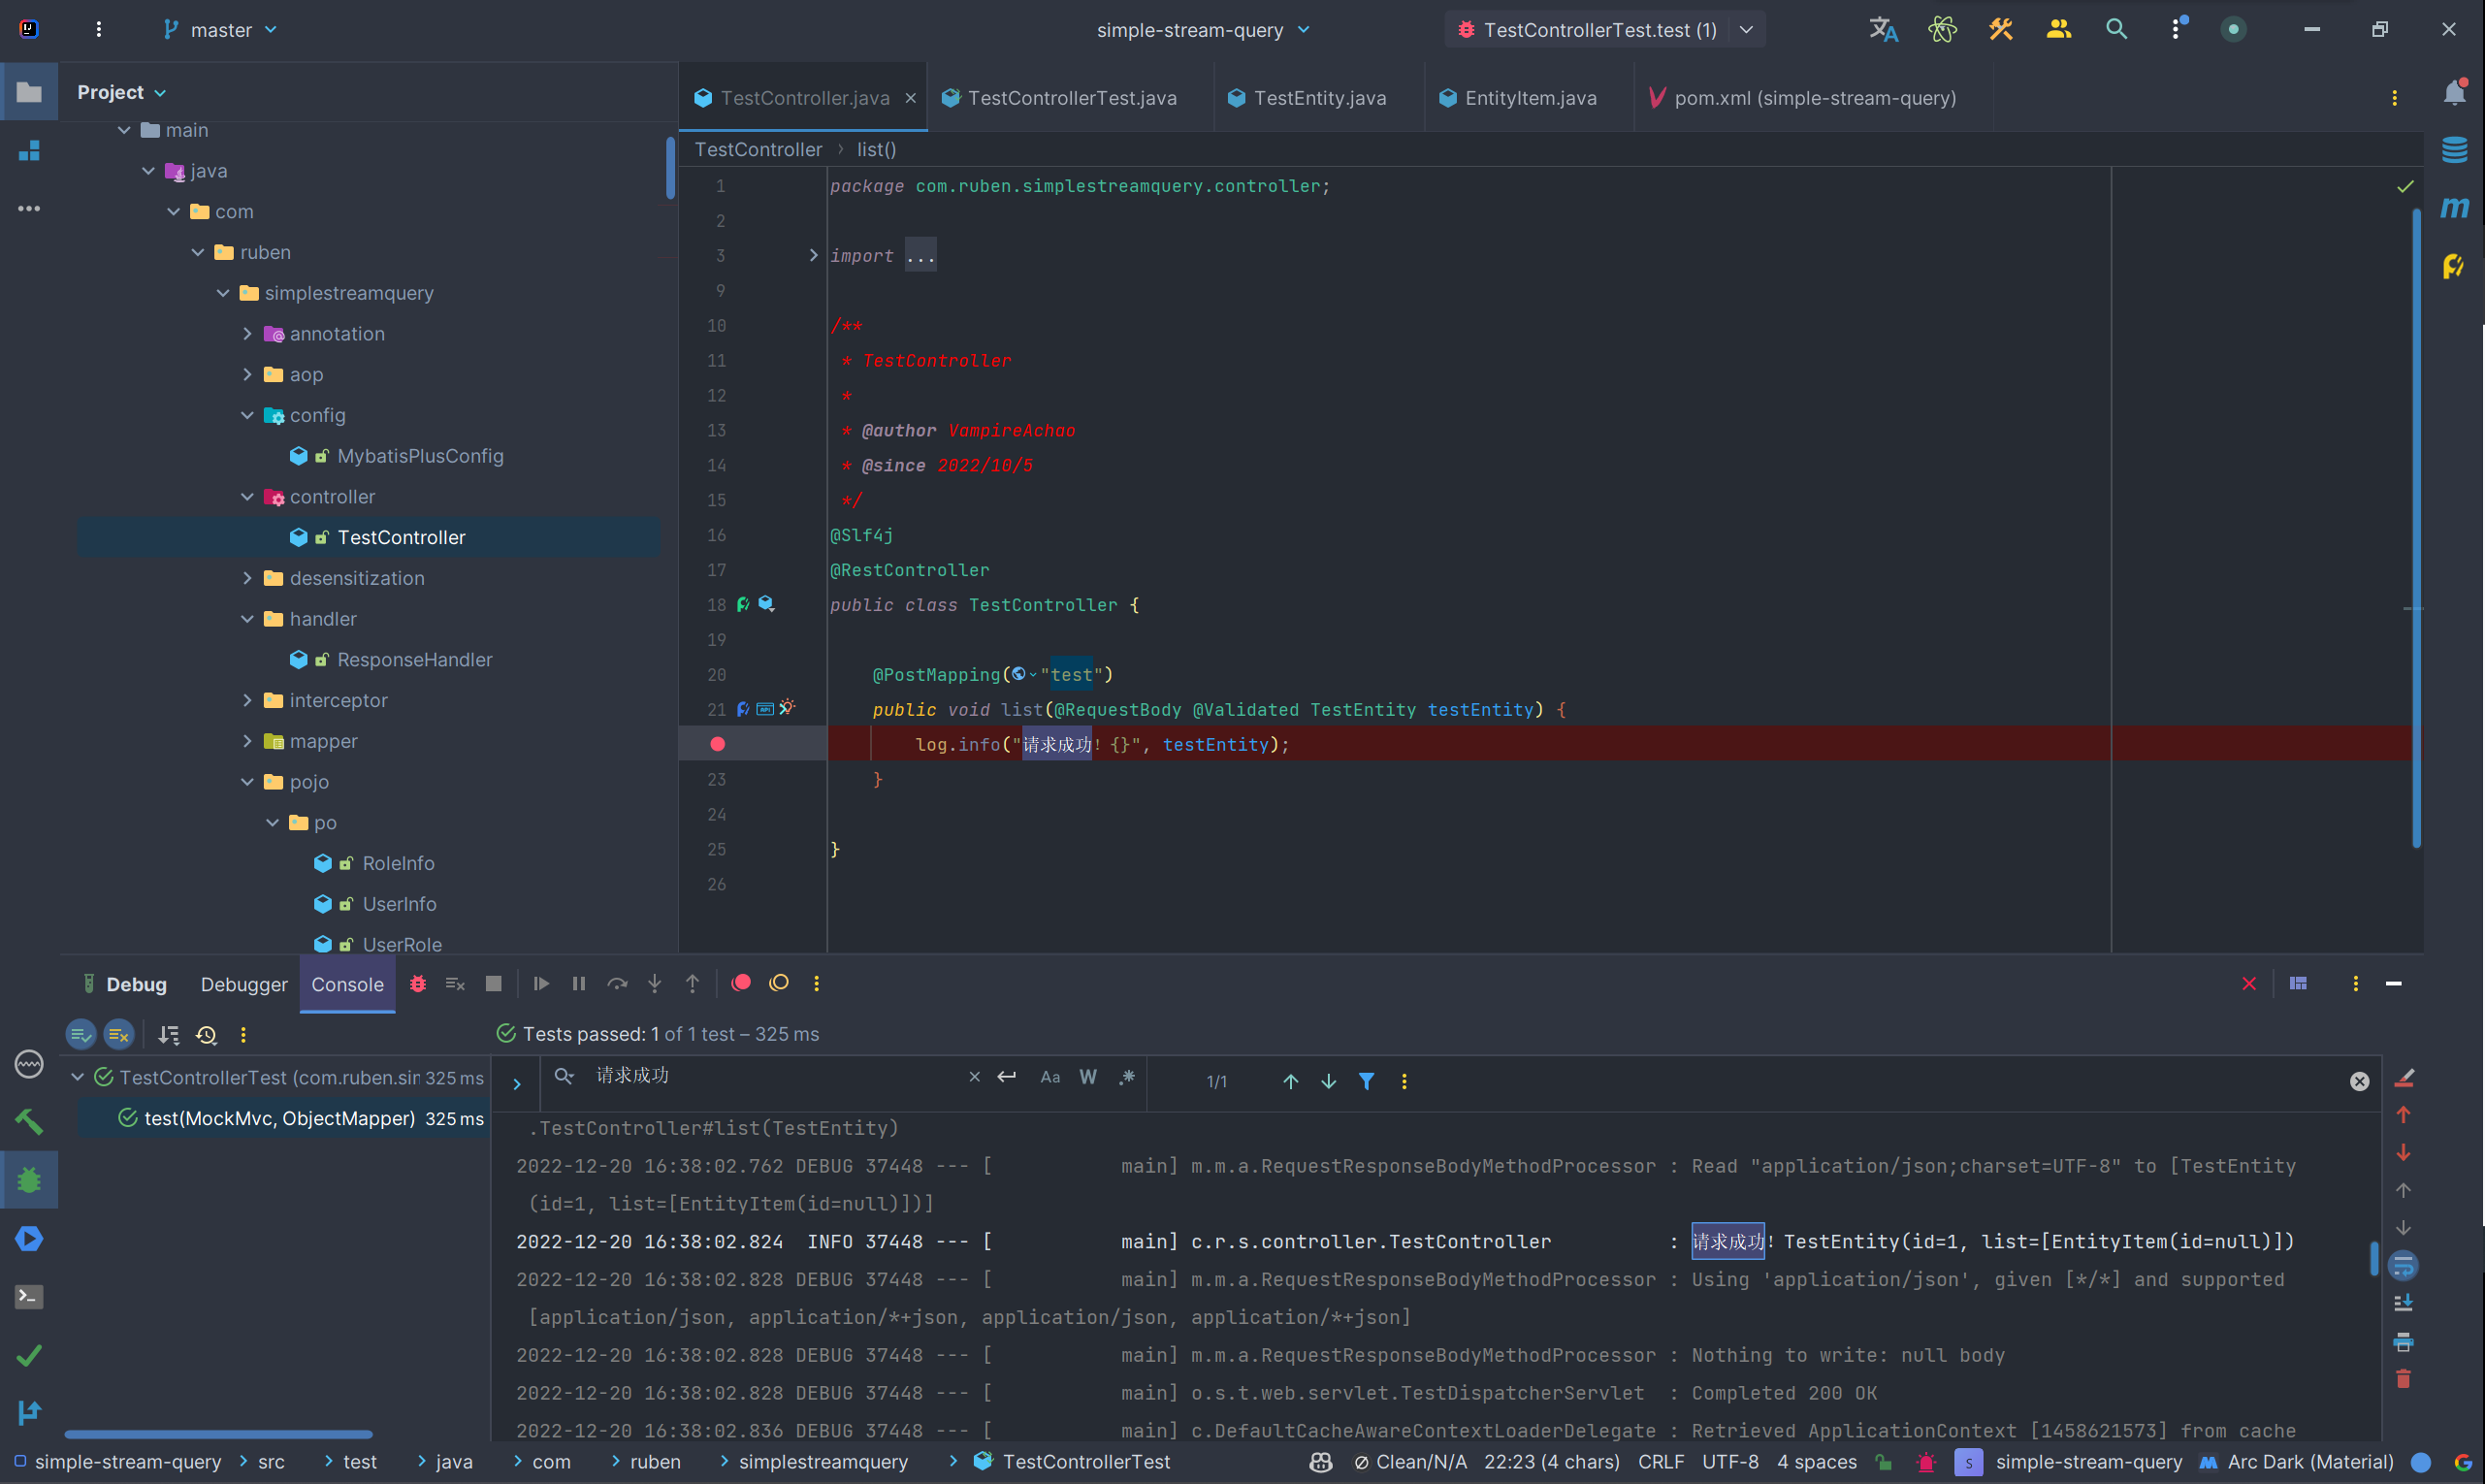
Task: Toggle Regex option in console search
Action: (1127, 1078)
